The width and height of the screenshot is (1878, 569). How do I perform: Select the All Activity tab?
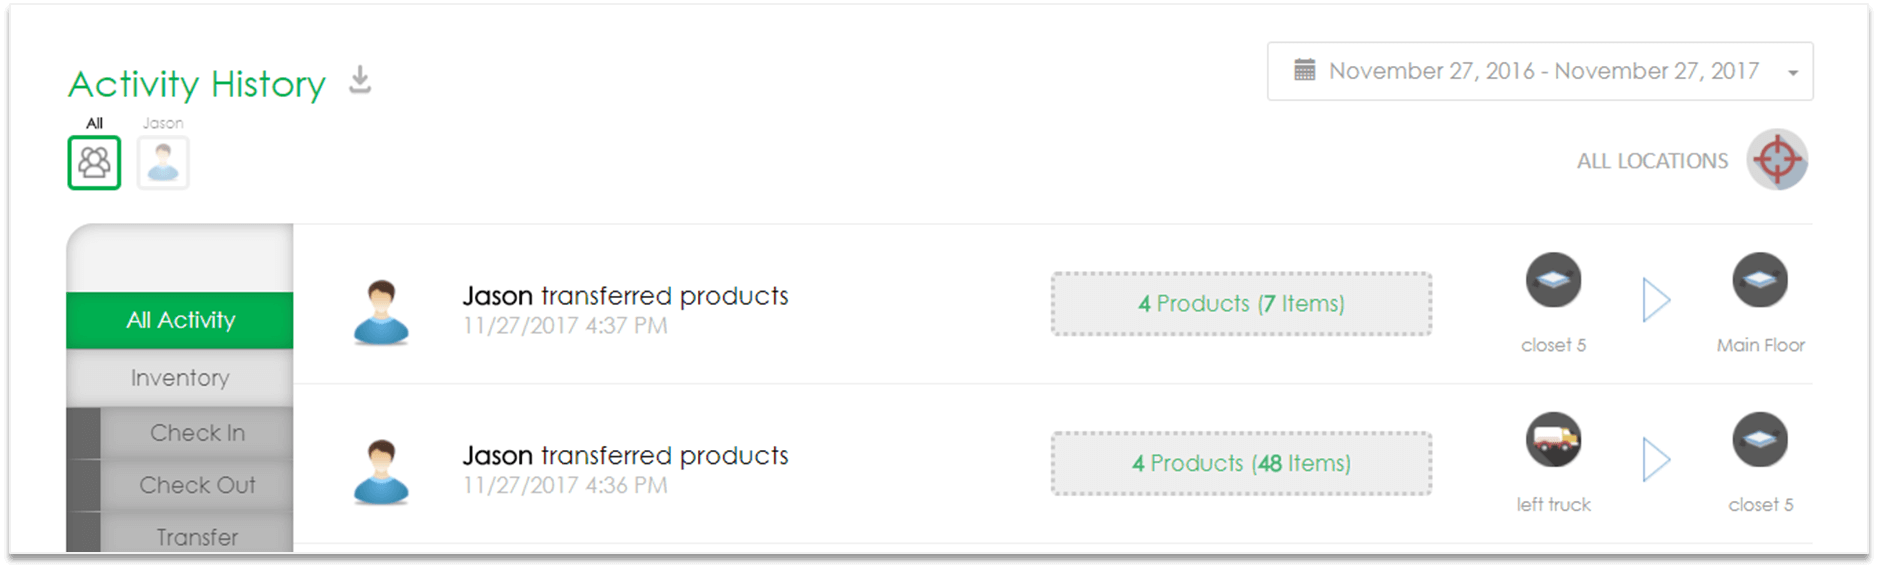180,320
